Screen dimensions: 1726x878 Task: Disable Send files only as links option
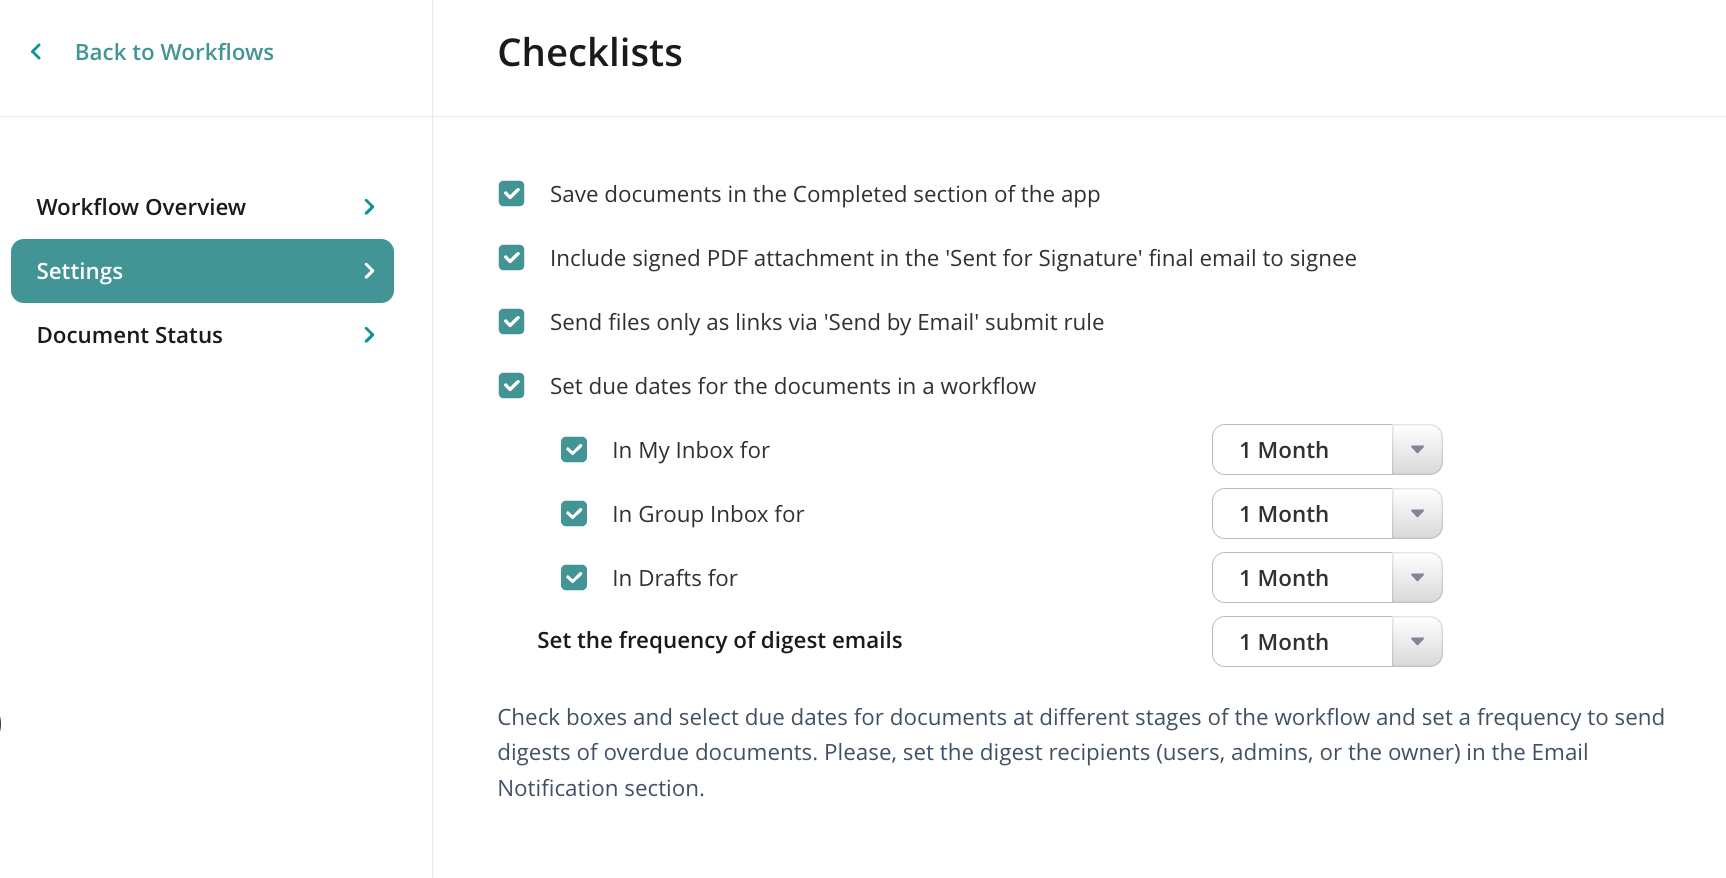coord(512,322)
